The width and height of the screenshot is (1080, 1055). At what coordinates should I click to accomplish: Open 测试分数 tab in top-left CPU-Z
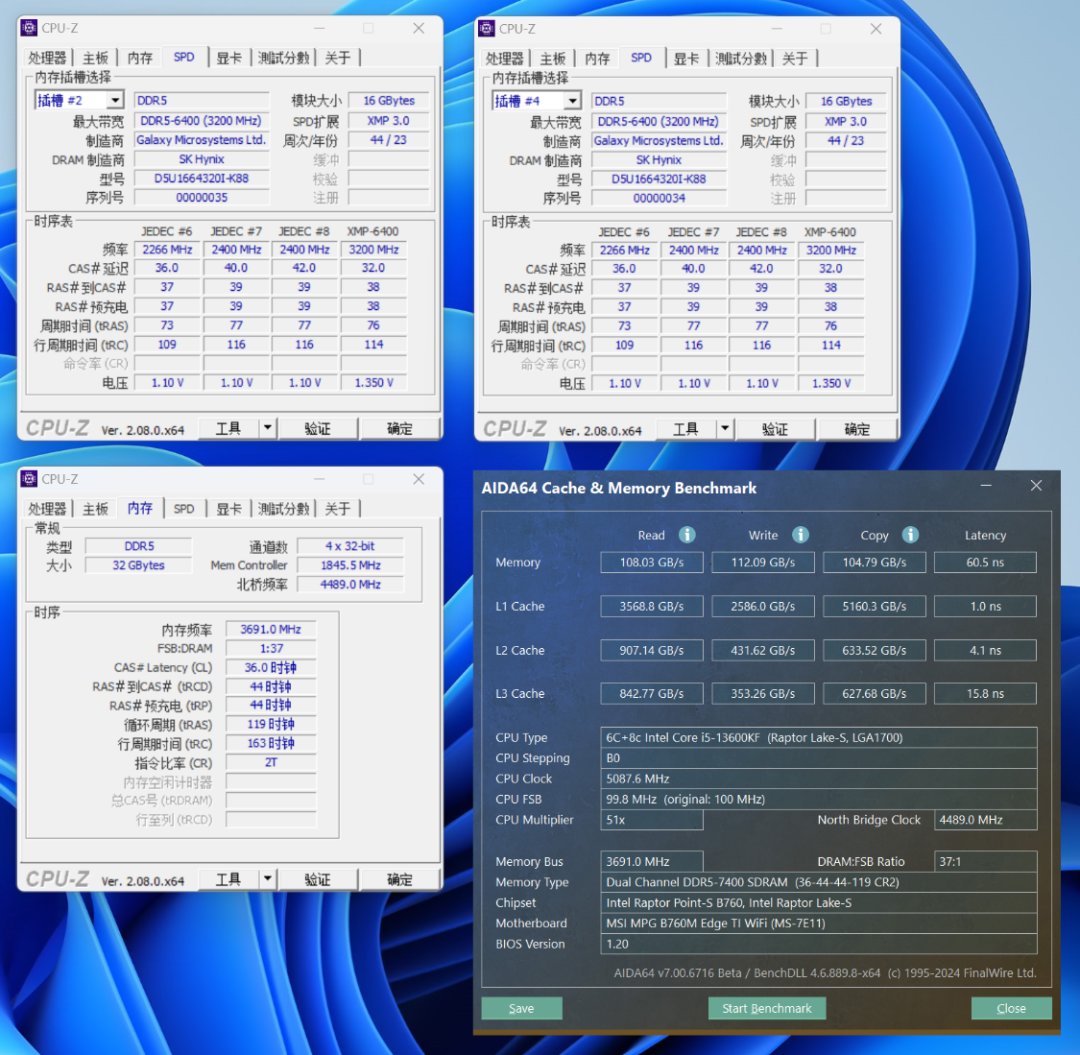click(283, 58)
